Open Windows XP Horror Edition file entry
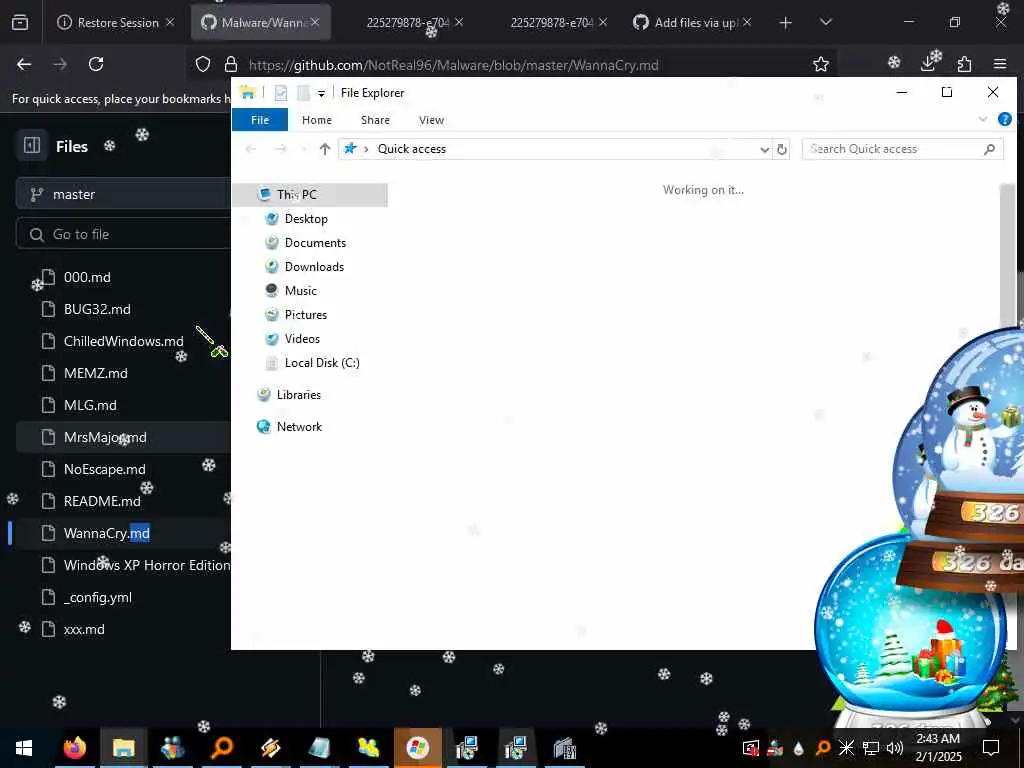The height and width of the screenshot is (768, 1024). 146,565
